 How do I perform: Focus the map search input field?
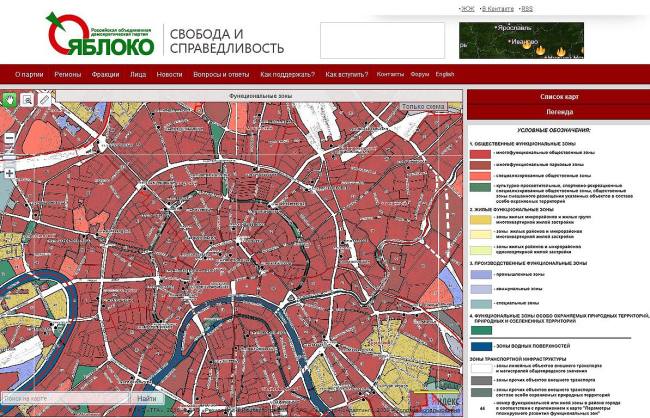[x=63, y=399]
